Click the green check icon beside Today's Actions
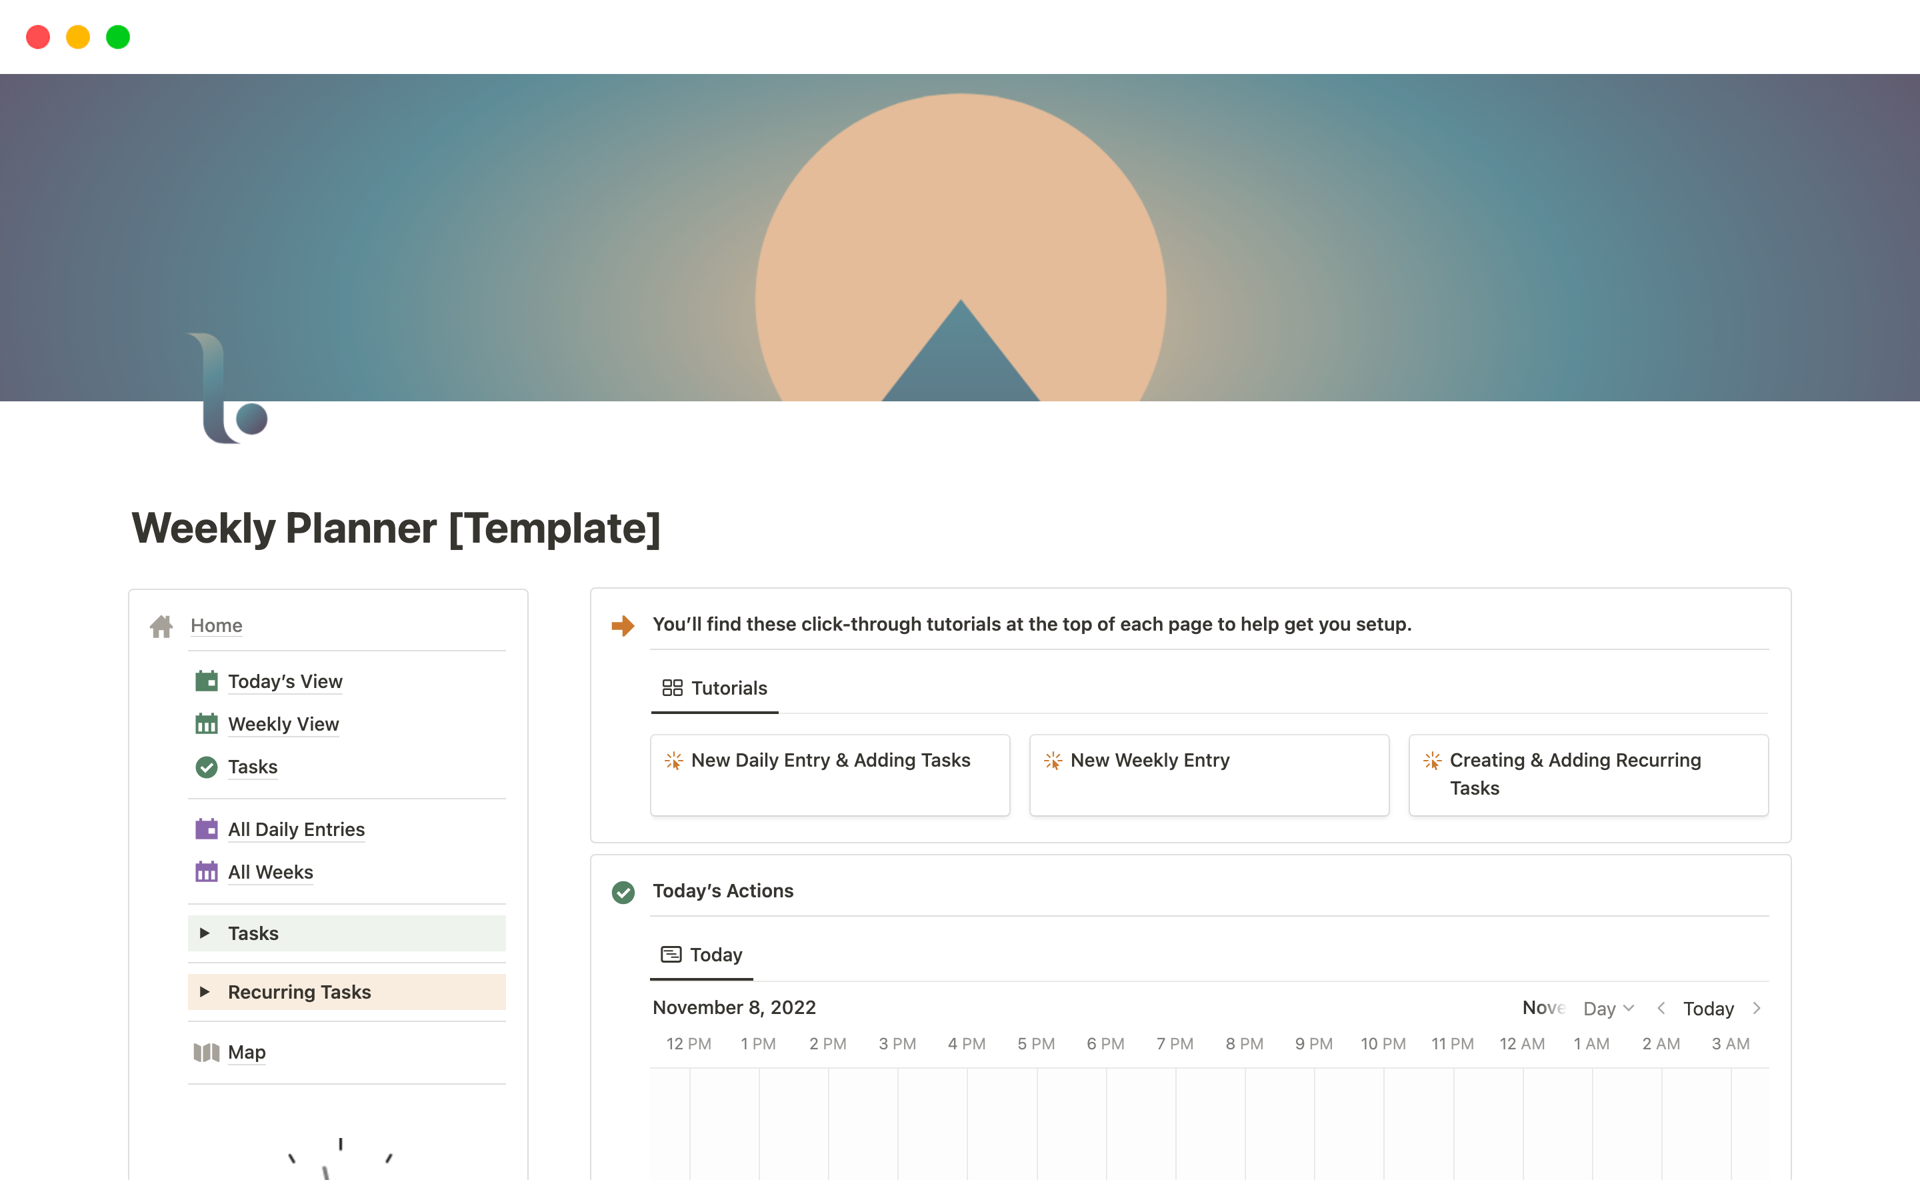 [x=624, y=891]
